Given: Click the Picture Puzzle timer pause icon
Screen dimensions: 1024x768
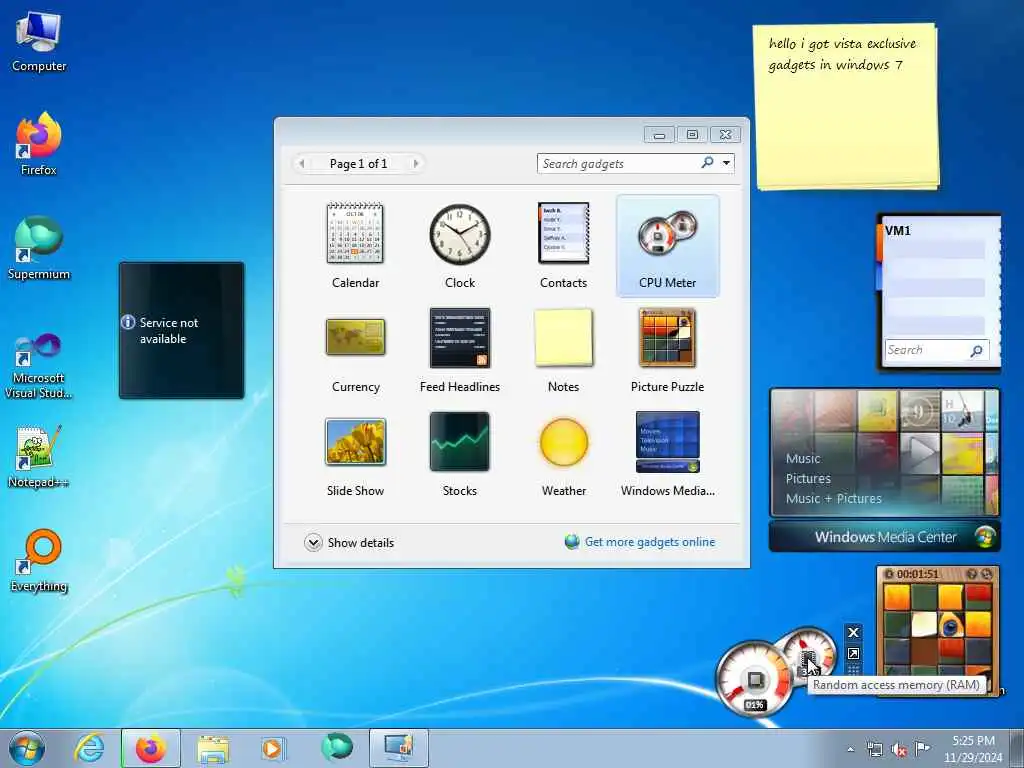Looking at the screenshot, I should tap(888, 574).
